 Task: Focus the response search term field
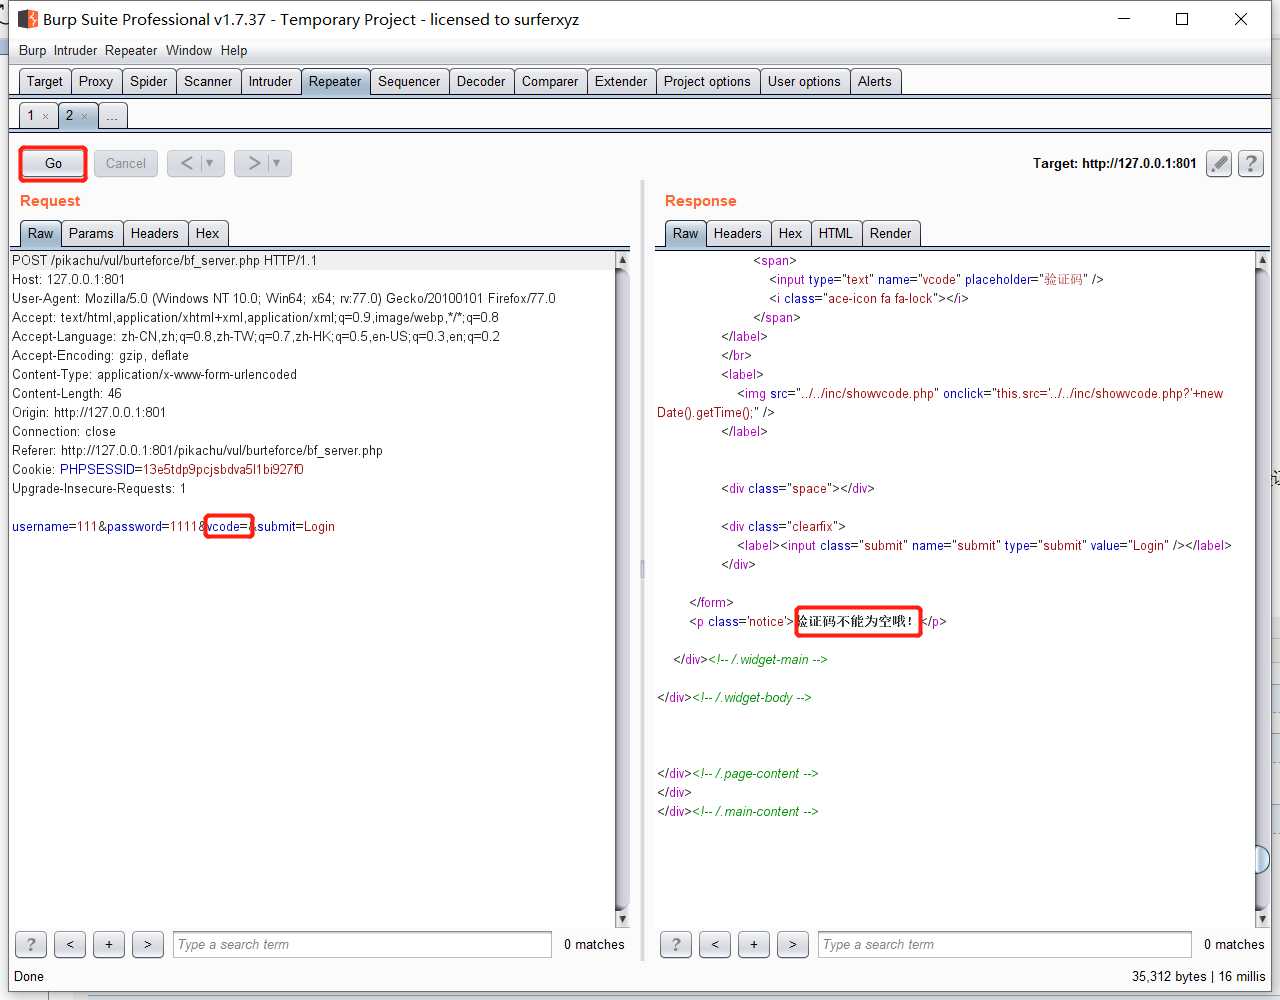[x=1005, y=944]
